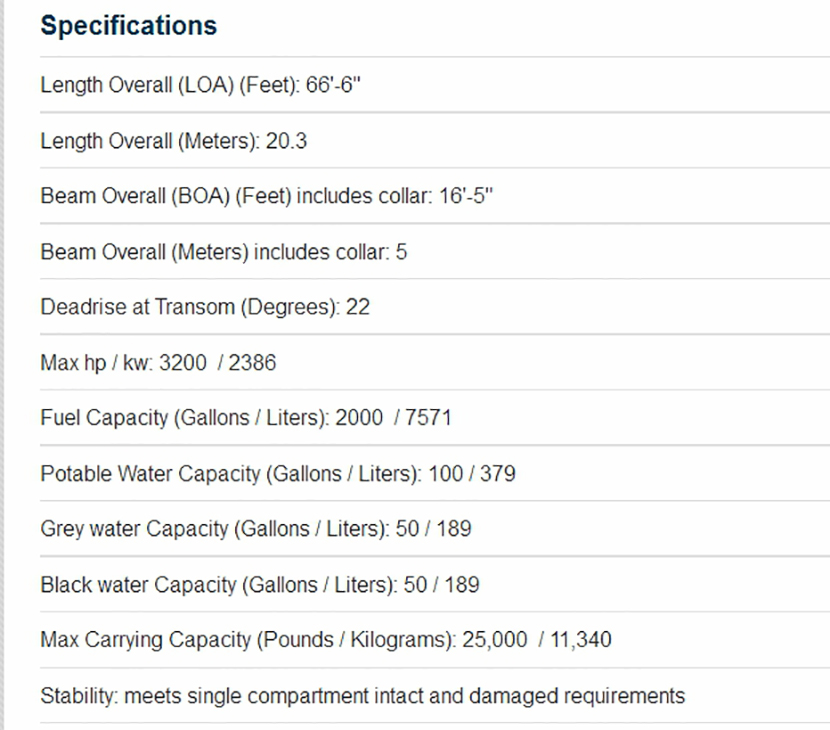Click the 'Potable Water Capacity' label
Image resolution: width=830 pixels, height=730 pixels.
150,474
